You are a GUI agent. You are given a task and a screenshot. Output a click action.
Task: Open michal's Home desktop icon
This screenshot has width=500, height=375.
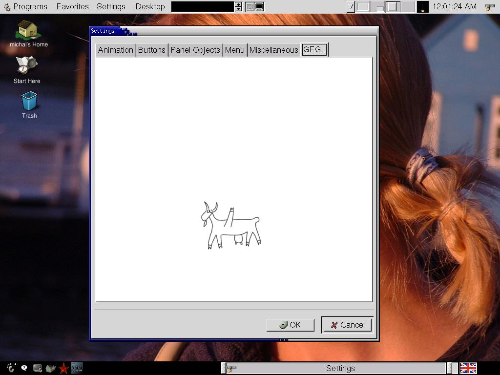click(28, 33)
